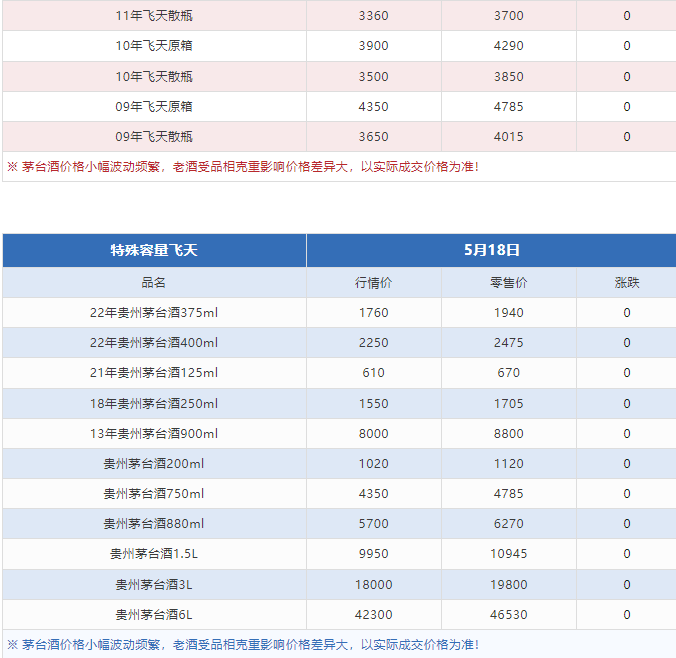This screenshot has height=658, width=676.
Task: Click 4785 price in 贵州茅台酒750ml row
Action: (x=508, y=494)
